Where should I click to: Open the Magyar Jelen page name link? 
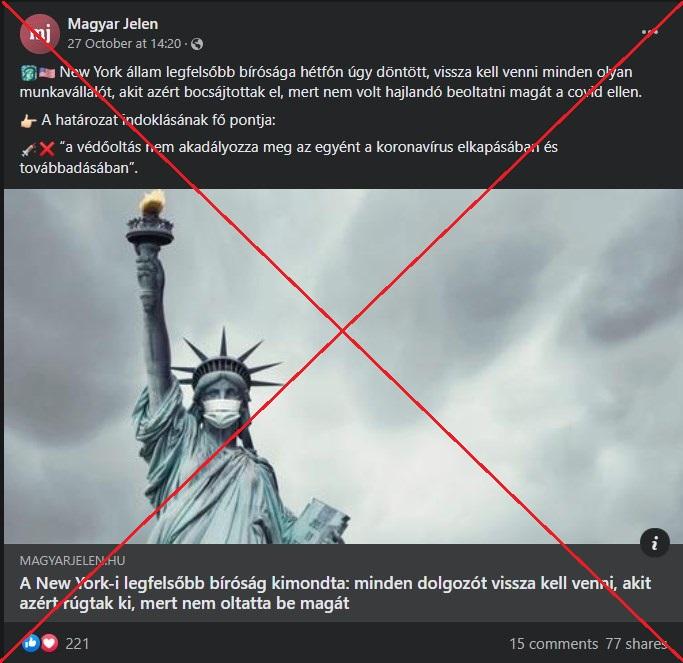pos(113,24)
